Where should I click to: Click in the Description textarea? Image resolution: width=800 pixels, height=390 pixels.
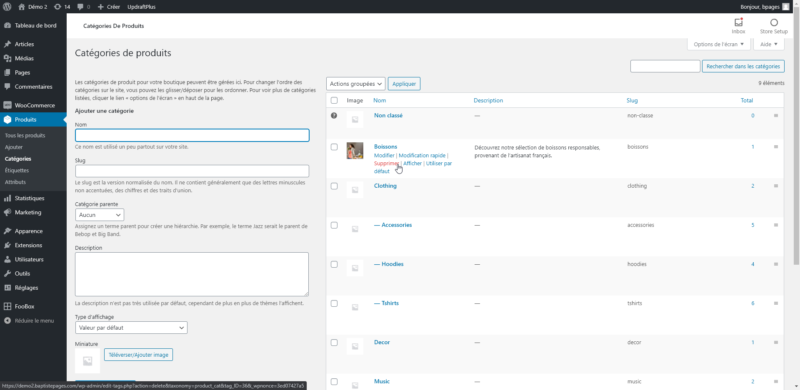pos(192,274)
